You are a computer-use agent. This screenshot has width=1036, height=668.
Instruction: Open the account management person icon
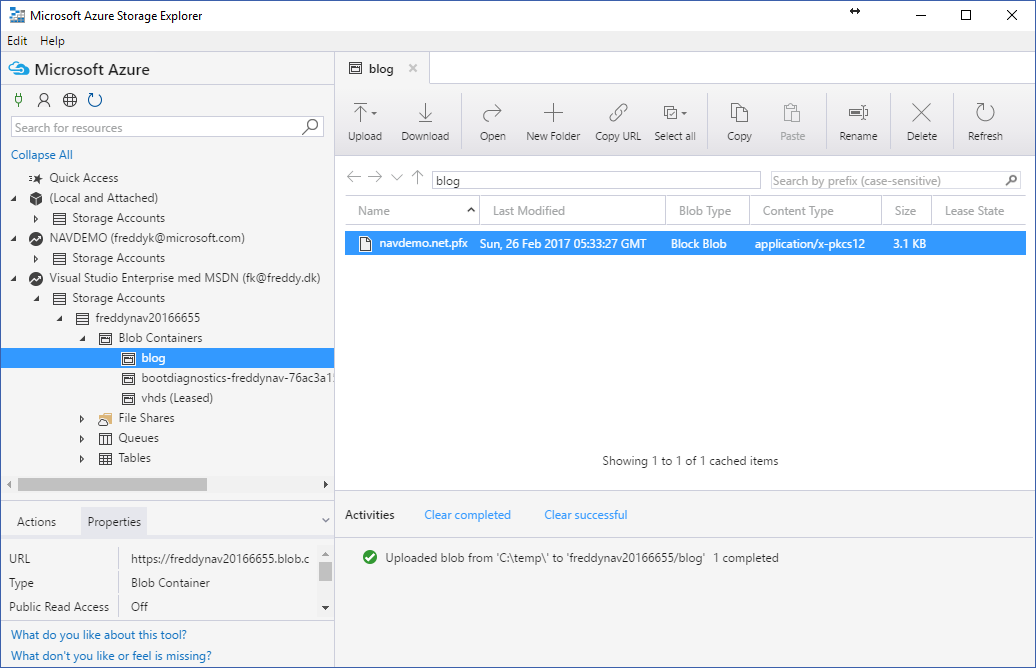[44, 100]
